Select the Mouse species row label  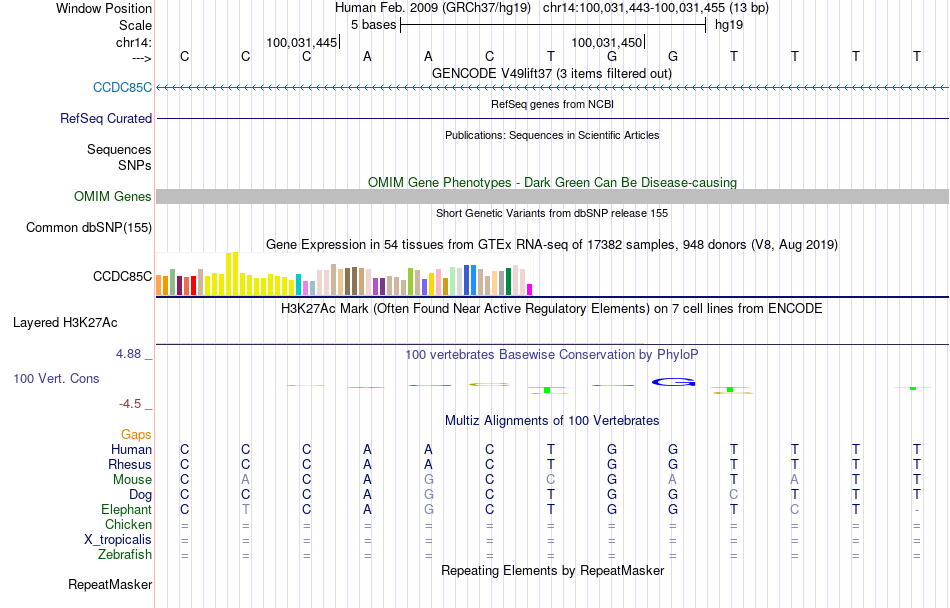click(x=132, y=480)
